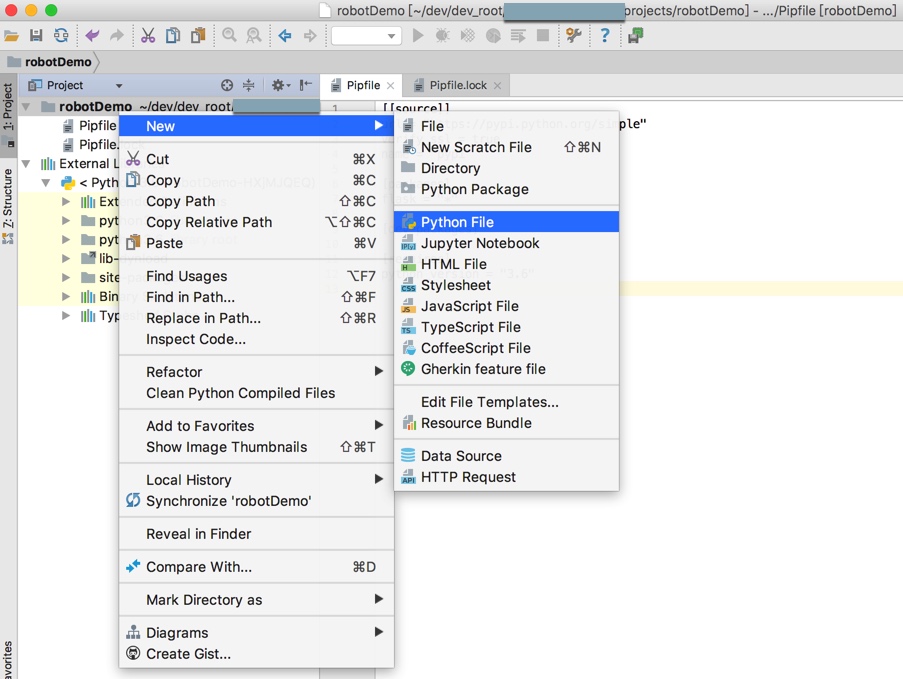Click Compare With... menu entry
The image size is (903, 679).
click(x=256, y=567)
